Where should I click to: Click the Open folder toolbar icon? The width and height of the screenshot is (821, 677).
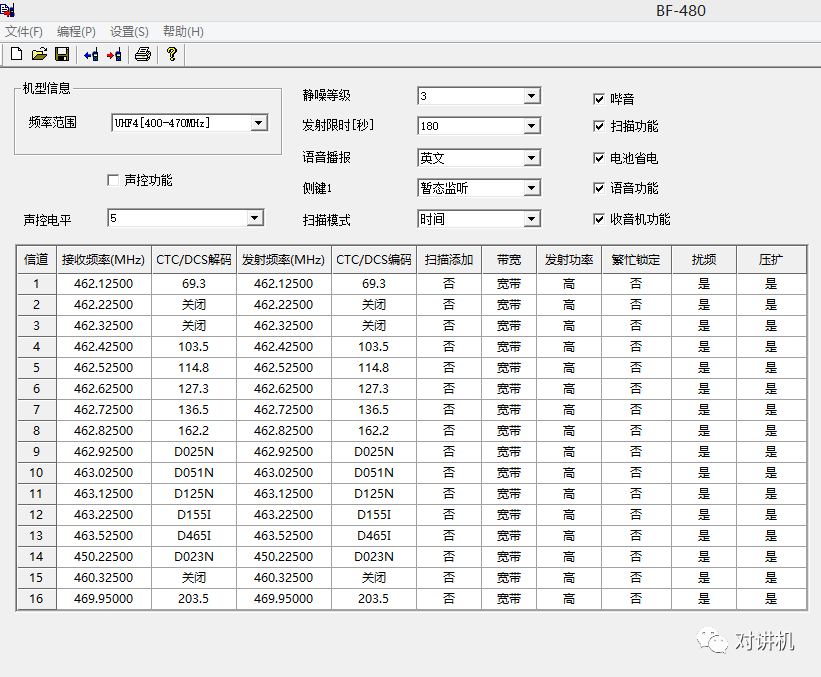tap(39, 54)
